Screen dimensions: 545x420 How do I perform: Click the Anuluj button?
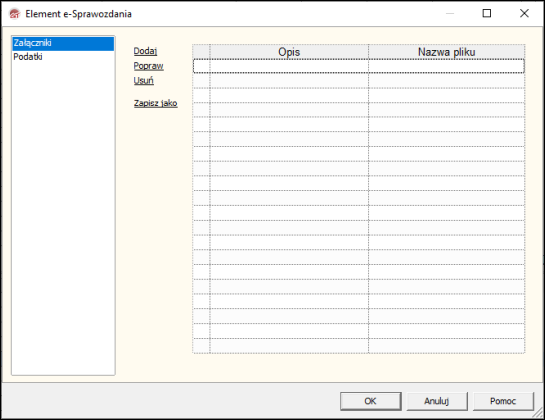pyautogui.click(x=437, y=401)
